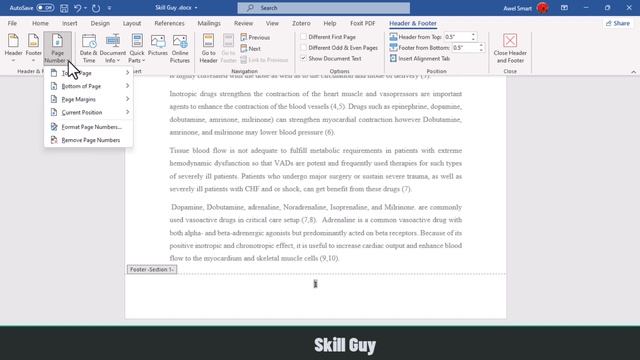Expand Current Position submenu
Image resolution: width=640 pixels, height=360 pixels.
89,112
